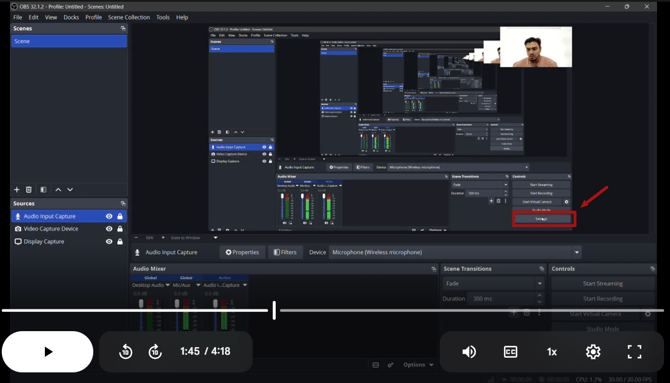Hide the Audio Input Capture source with eye icon

pos(109,216)
